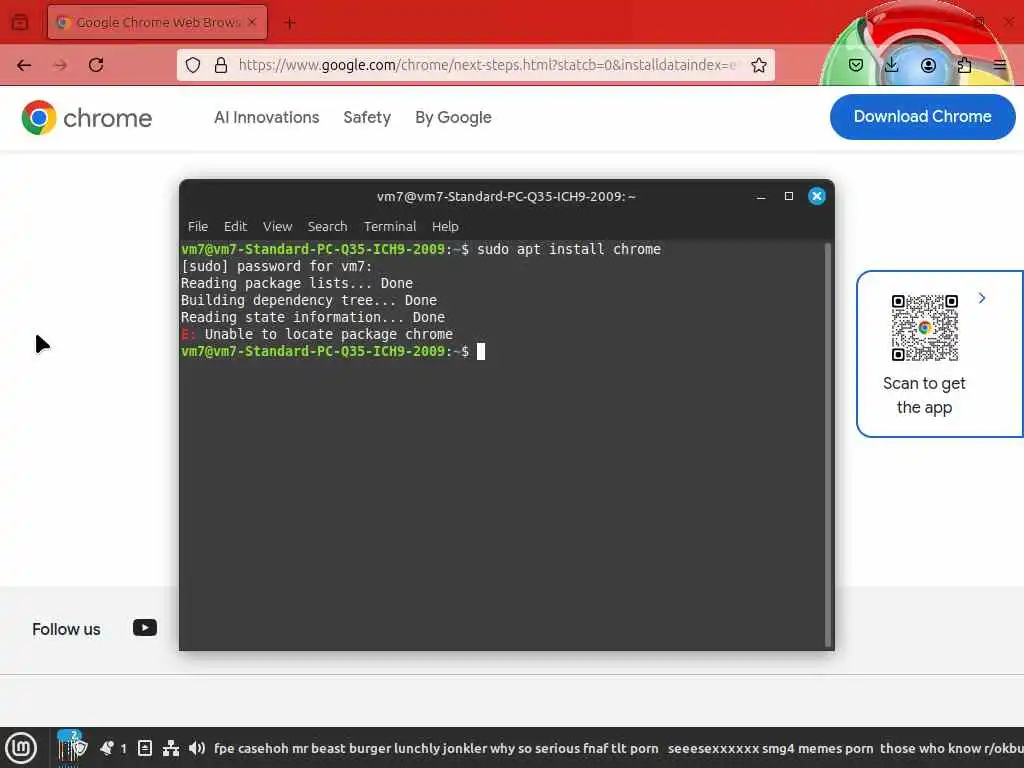Open the terminal Help menu
This screenshot has width=1024, height=768.
click(445, 226)
